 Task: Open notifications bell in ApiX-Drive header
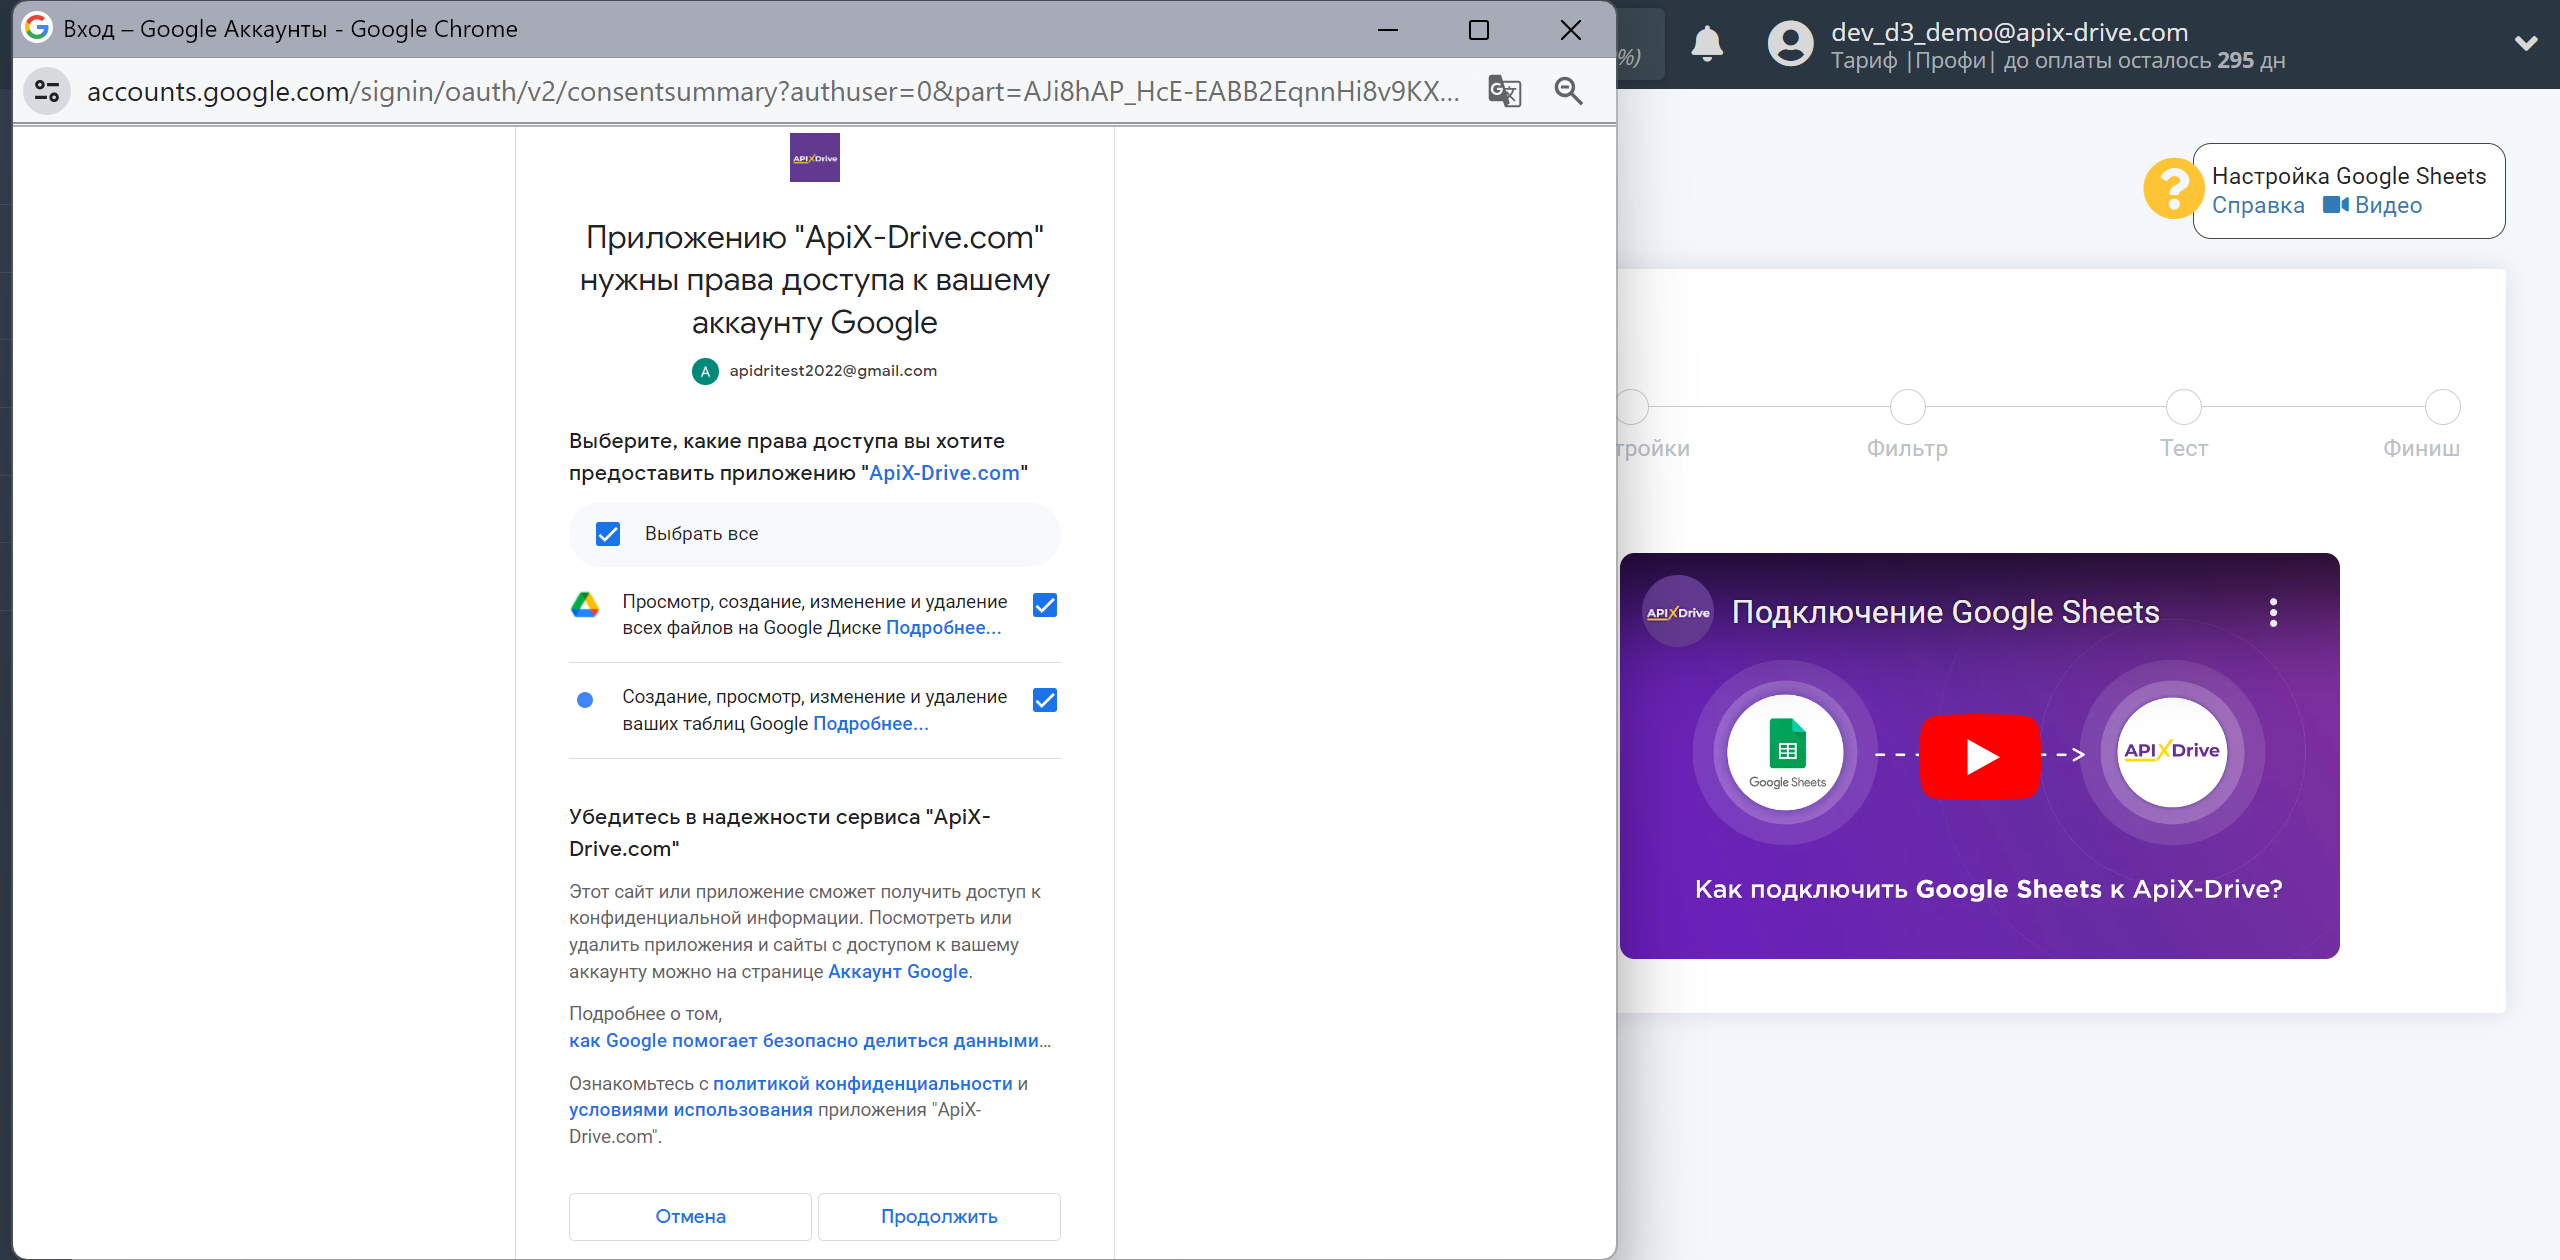[x=1707, y=44]
